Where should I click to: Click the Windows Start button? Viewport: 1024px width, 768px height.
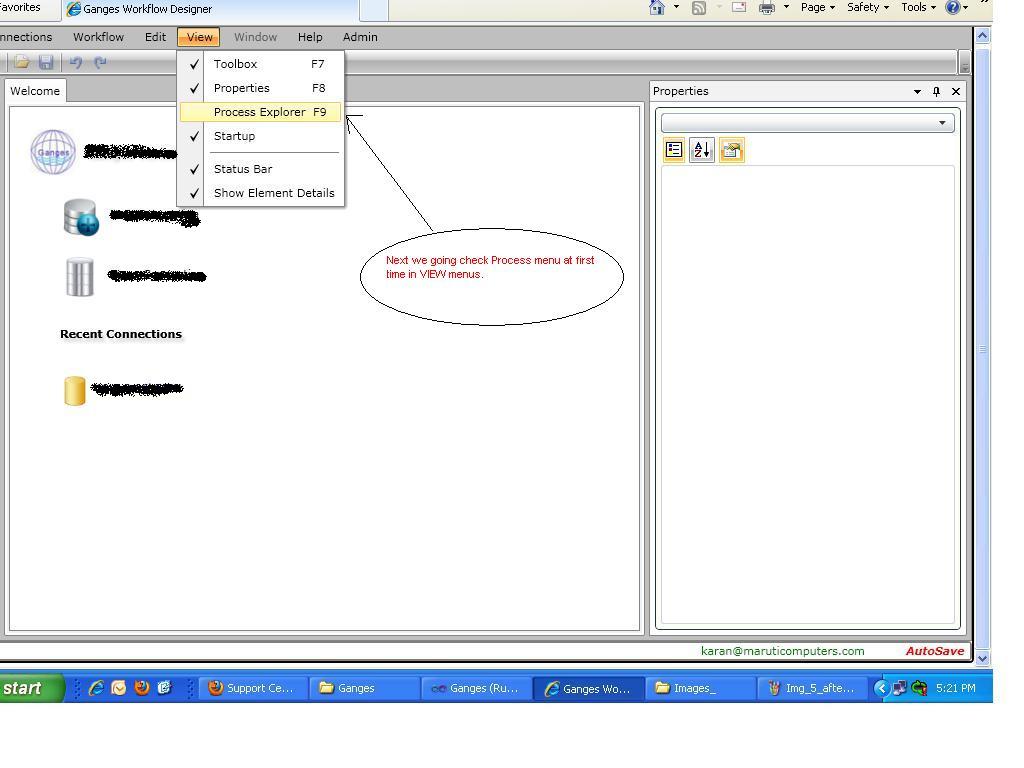pyautogui.click(x=31, y=688)
